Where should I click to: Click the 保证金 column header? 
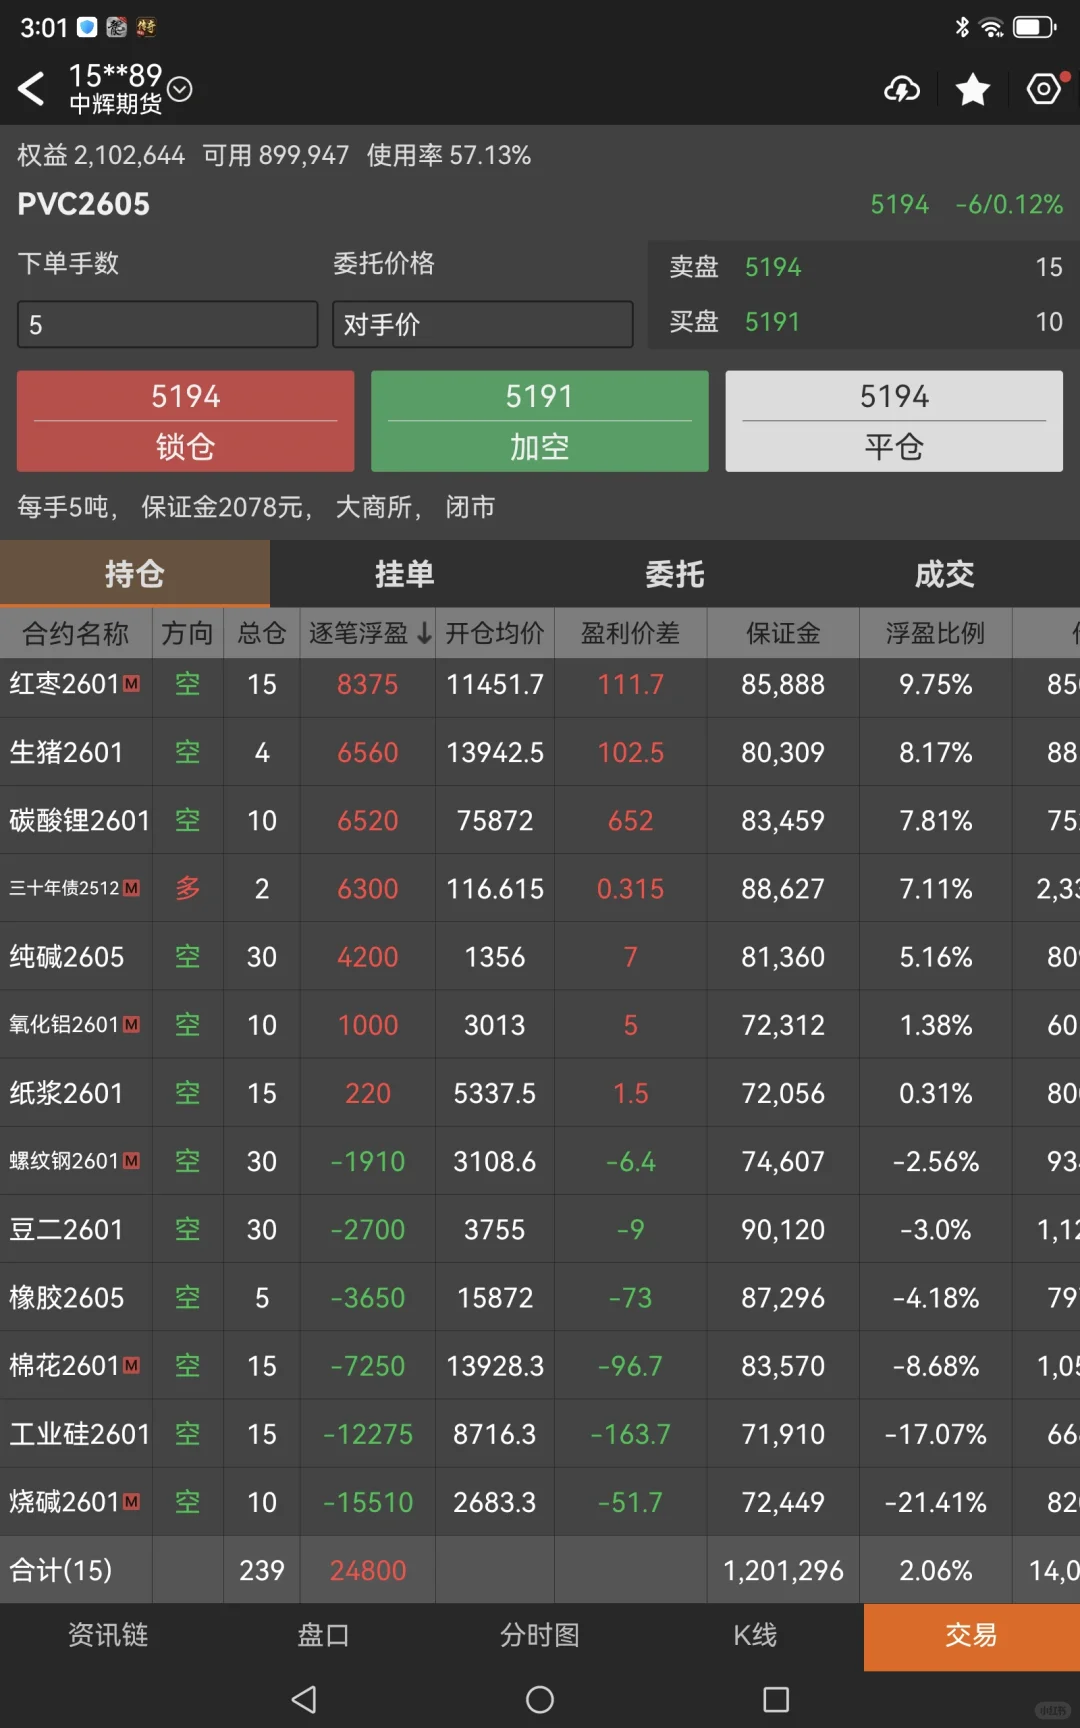(x=783, y=633)
